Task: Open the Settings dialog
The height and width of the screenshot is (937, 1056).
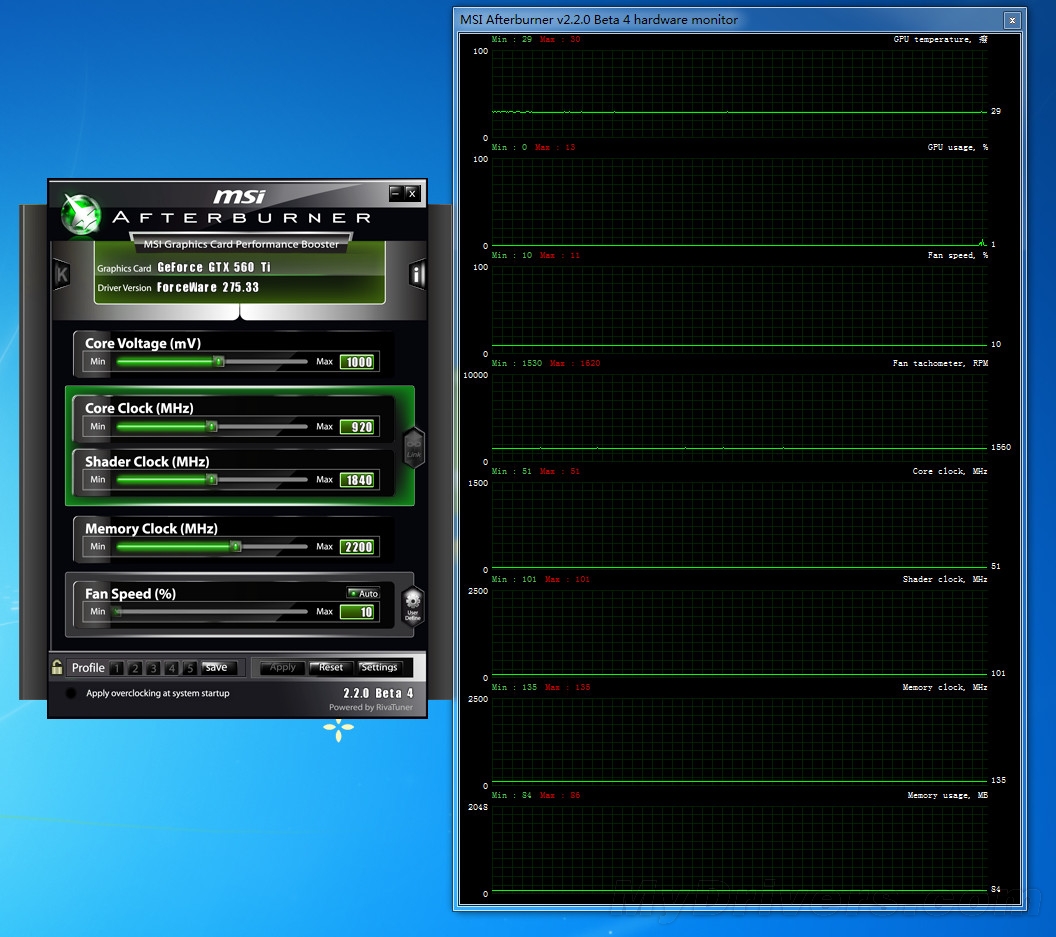Action: 379,667
